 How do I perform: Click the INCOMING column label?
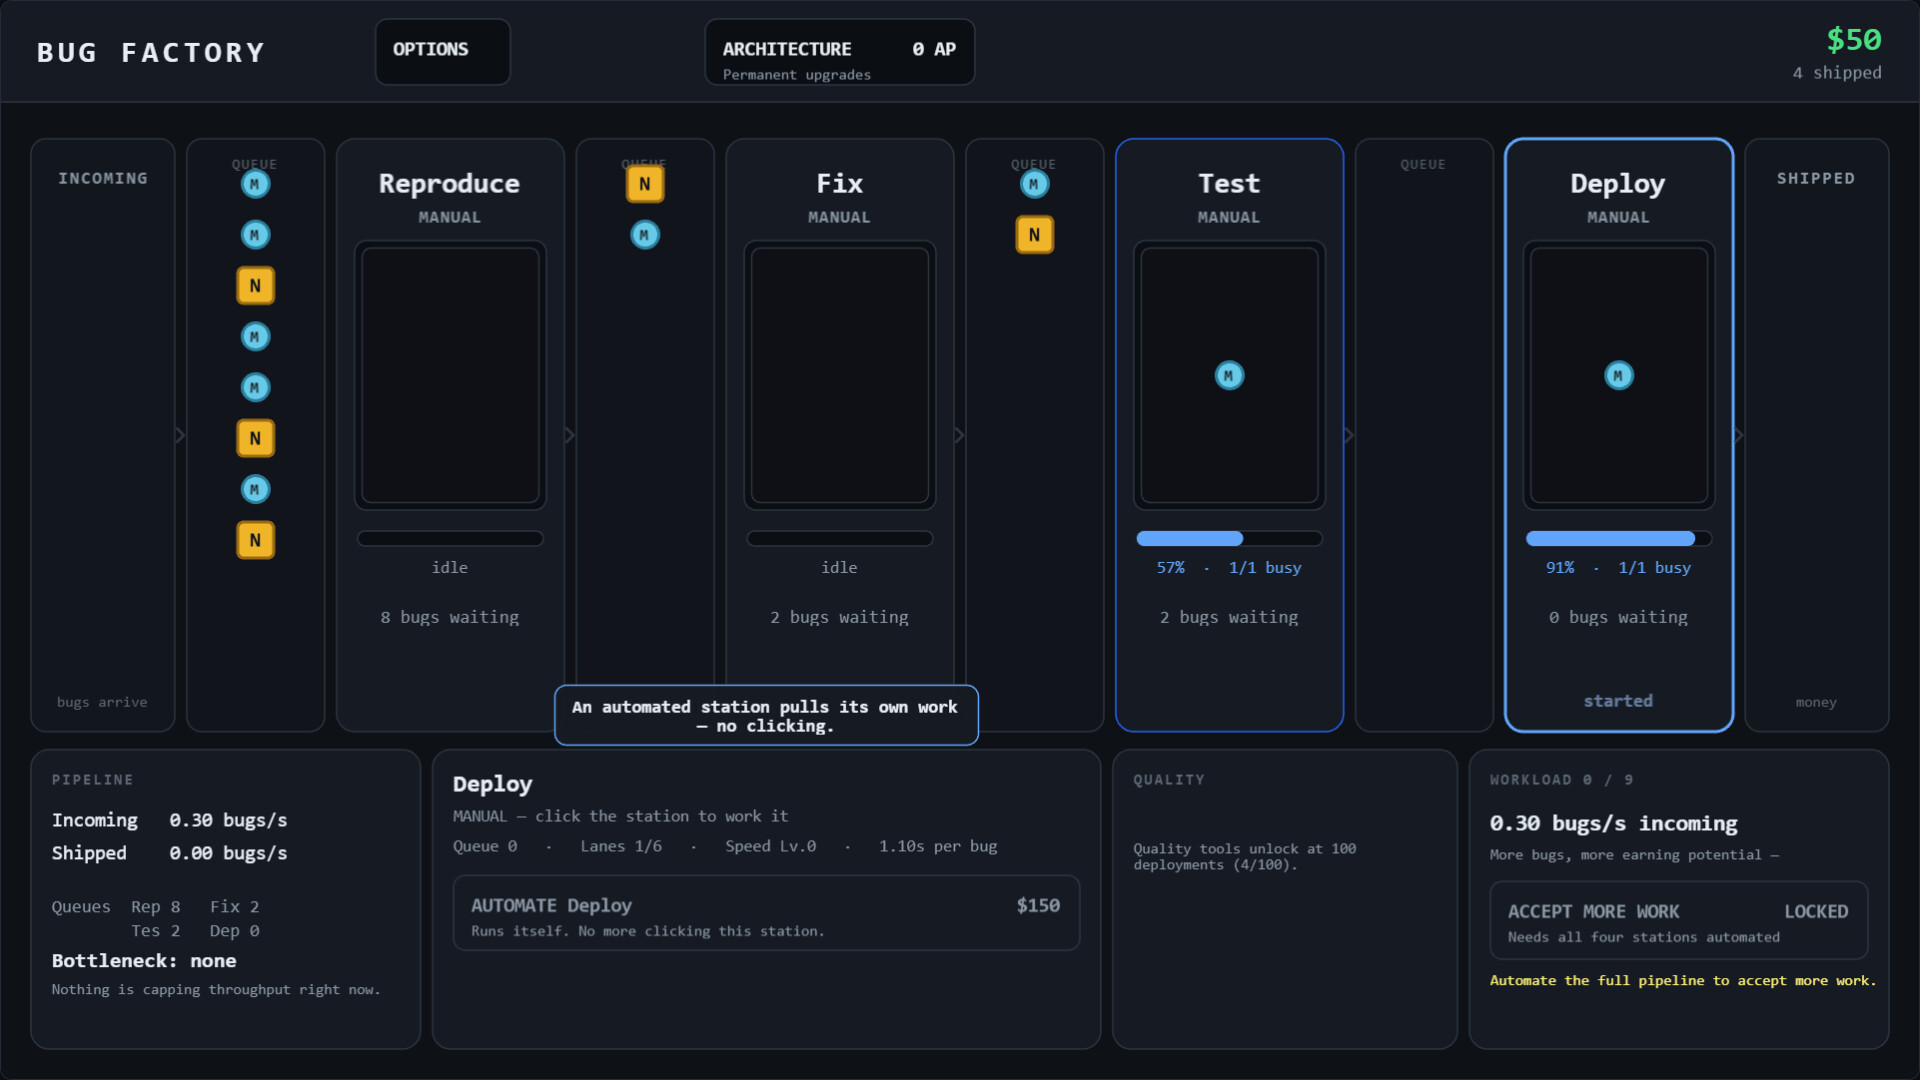pyautogui.click(x=103, y=178)
